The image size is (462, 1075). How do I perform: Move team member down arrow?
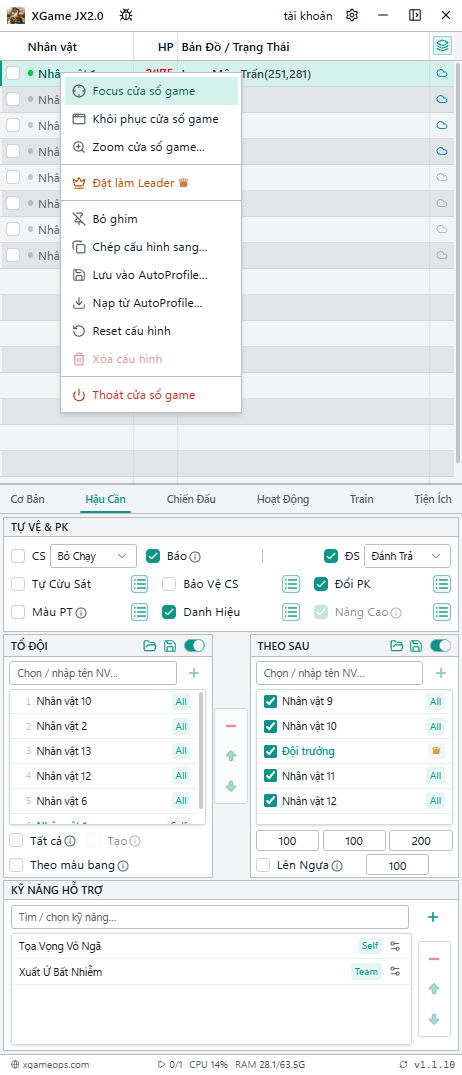tap(231, 786)
